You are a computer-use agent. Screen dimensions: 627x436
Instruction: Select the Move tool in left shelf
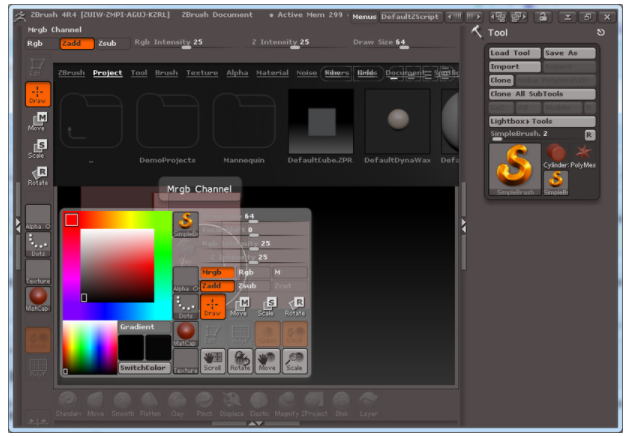click(x=38, y=124)
